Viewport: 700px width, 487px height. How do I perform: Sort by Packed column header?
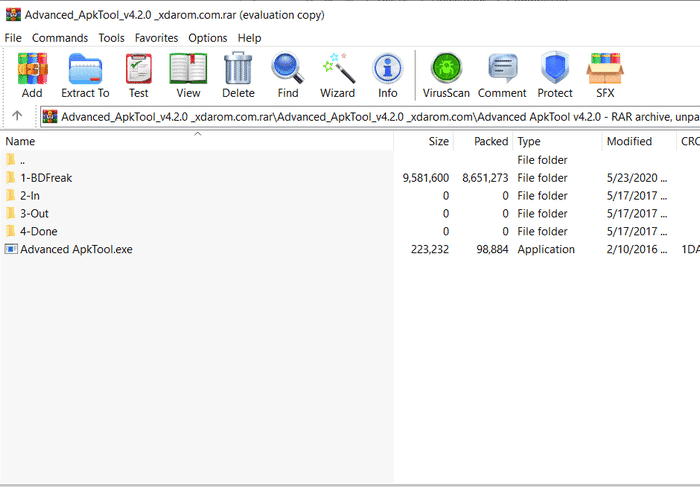[x=483, y=142]
